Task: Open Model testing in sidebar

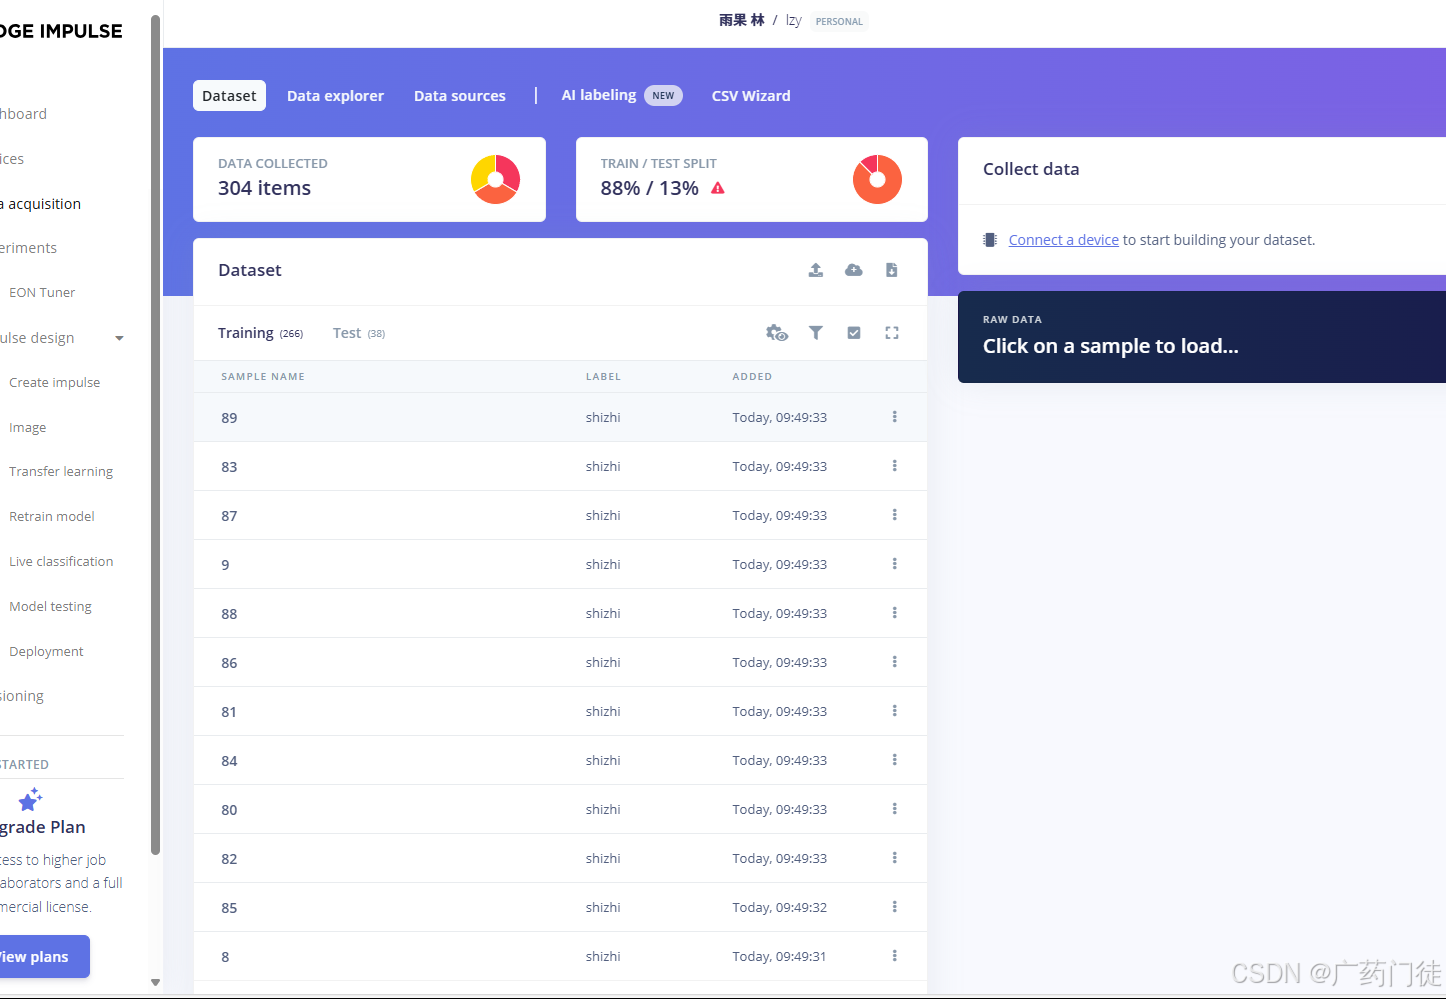Action: point(50,606)
